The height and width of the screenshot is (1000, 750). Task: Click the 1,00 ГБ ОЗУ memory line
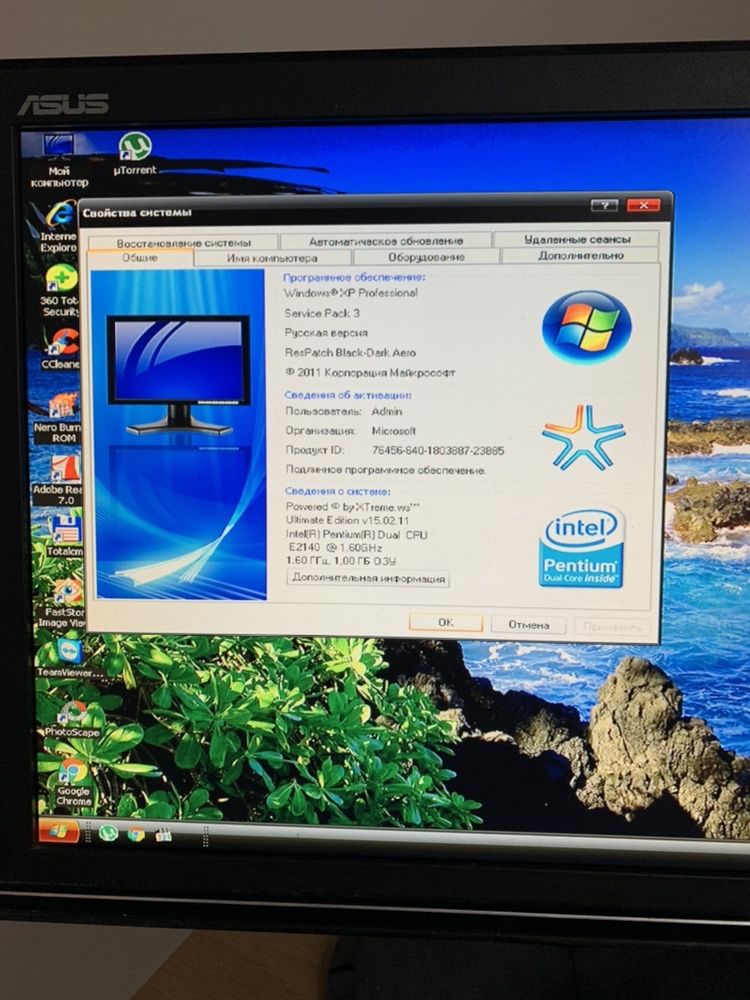341,561
